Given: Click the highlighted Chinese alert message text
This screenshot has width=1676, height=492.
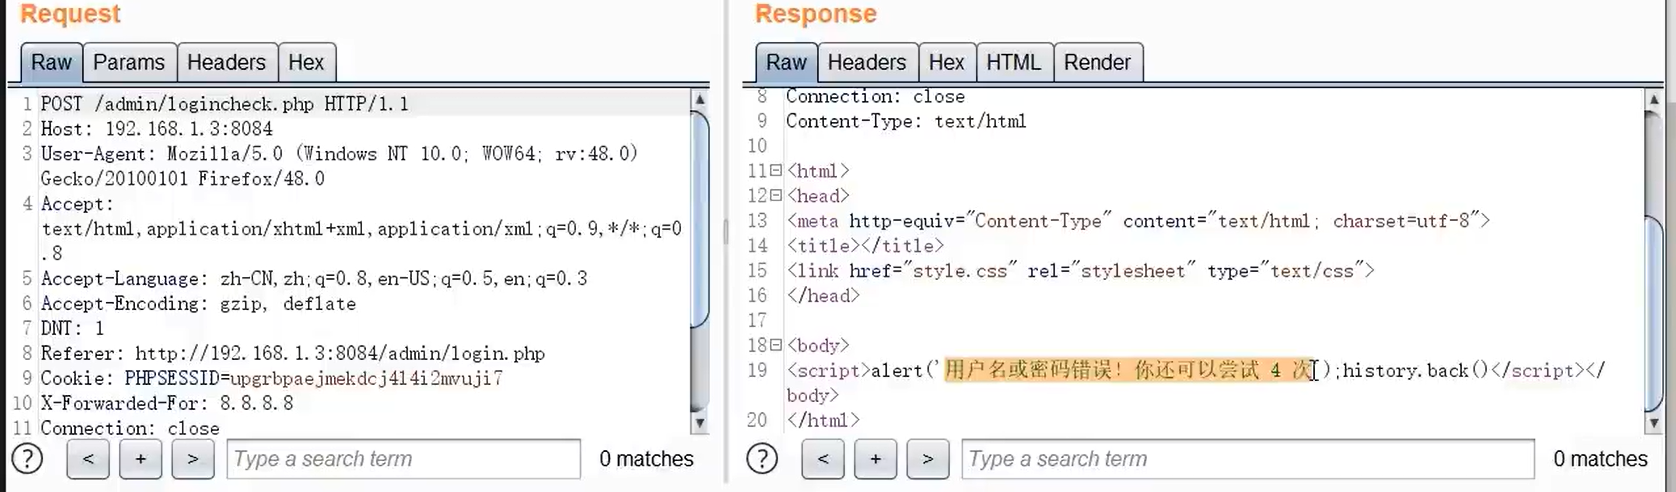Looking at the screenshot, I should point(1130,370).
